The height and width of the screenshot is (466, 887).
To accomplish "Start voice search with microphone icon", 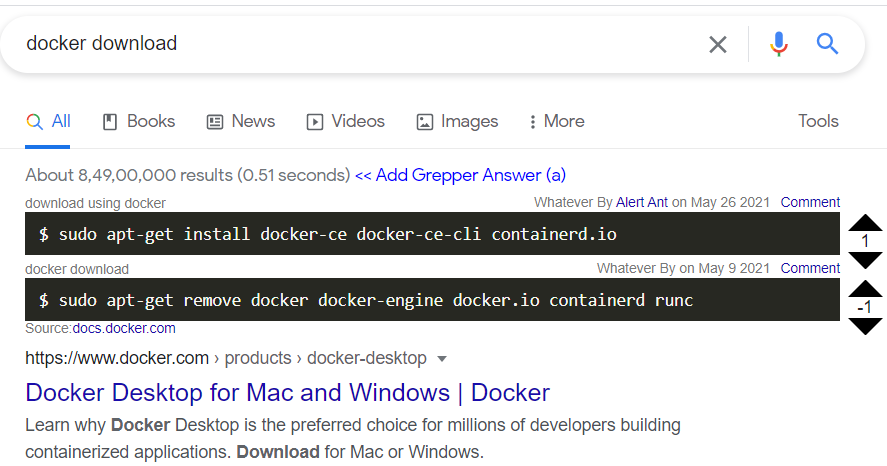I will (x=779, y=44).
